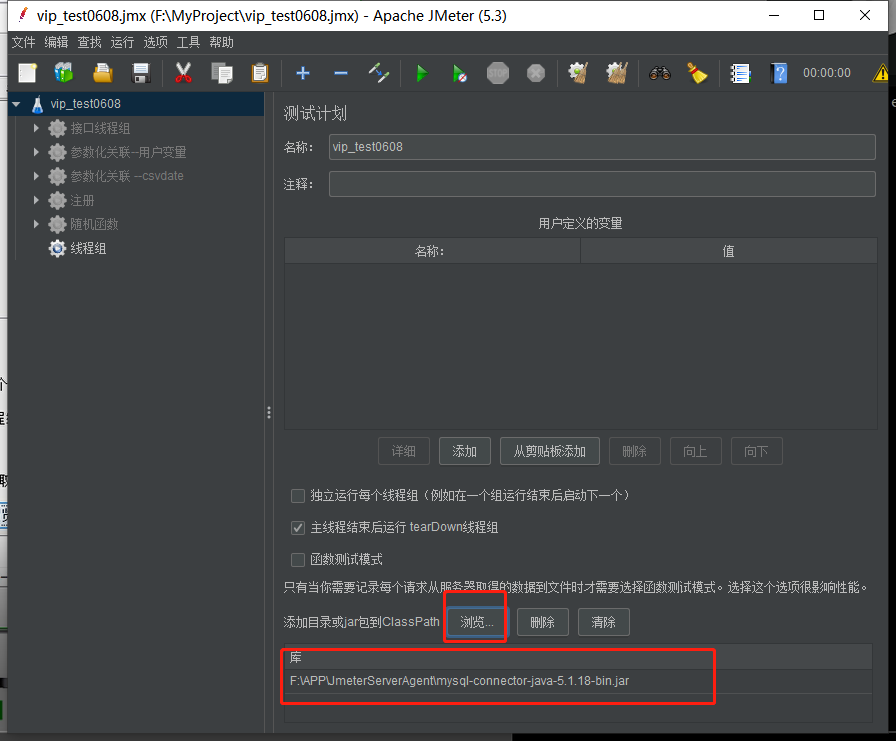Click the ClassPath 删除 button
Image resolution: width=896 pixels, height=741 pixels.
543,622
